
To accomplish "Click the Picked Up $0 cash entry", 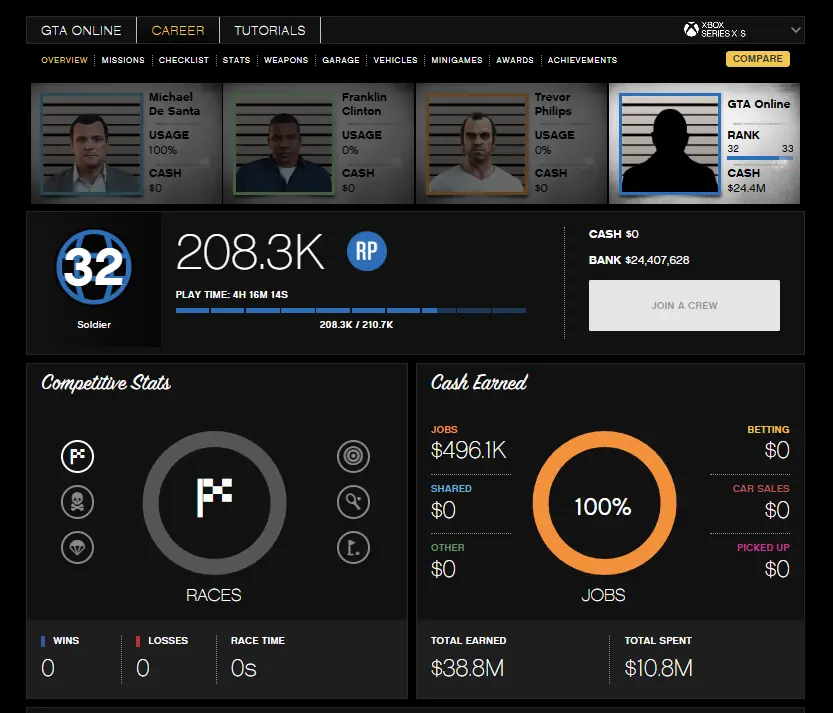I will [763, 561].
